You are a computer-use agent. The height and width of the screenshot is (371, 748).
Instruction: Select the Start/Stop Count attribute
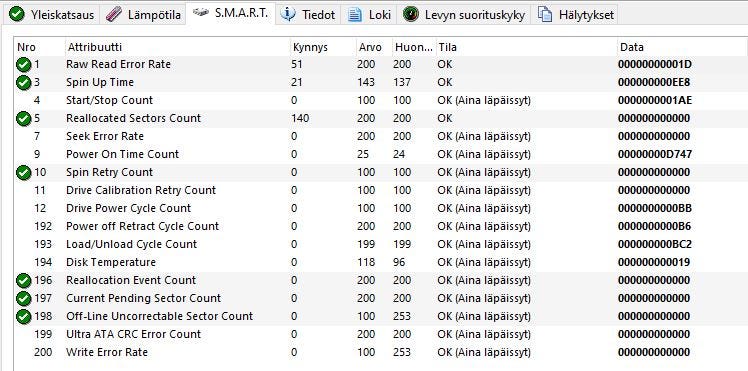(x=109, y=100)
